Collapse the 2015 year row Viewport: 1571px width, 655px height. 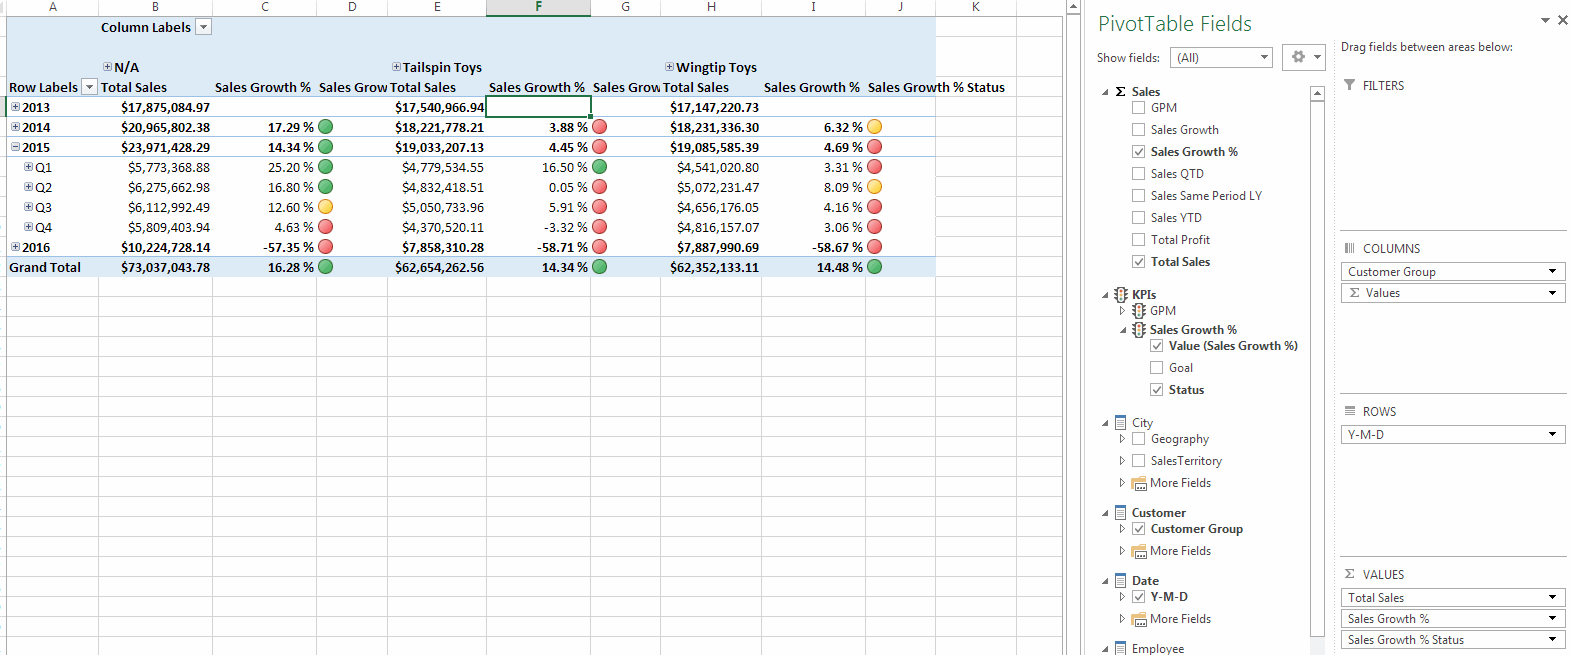click(x=15, y=146)
